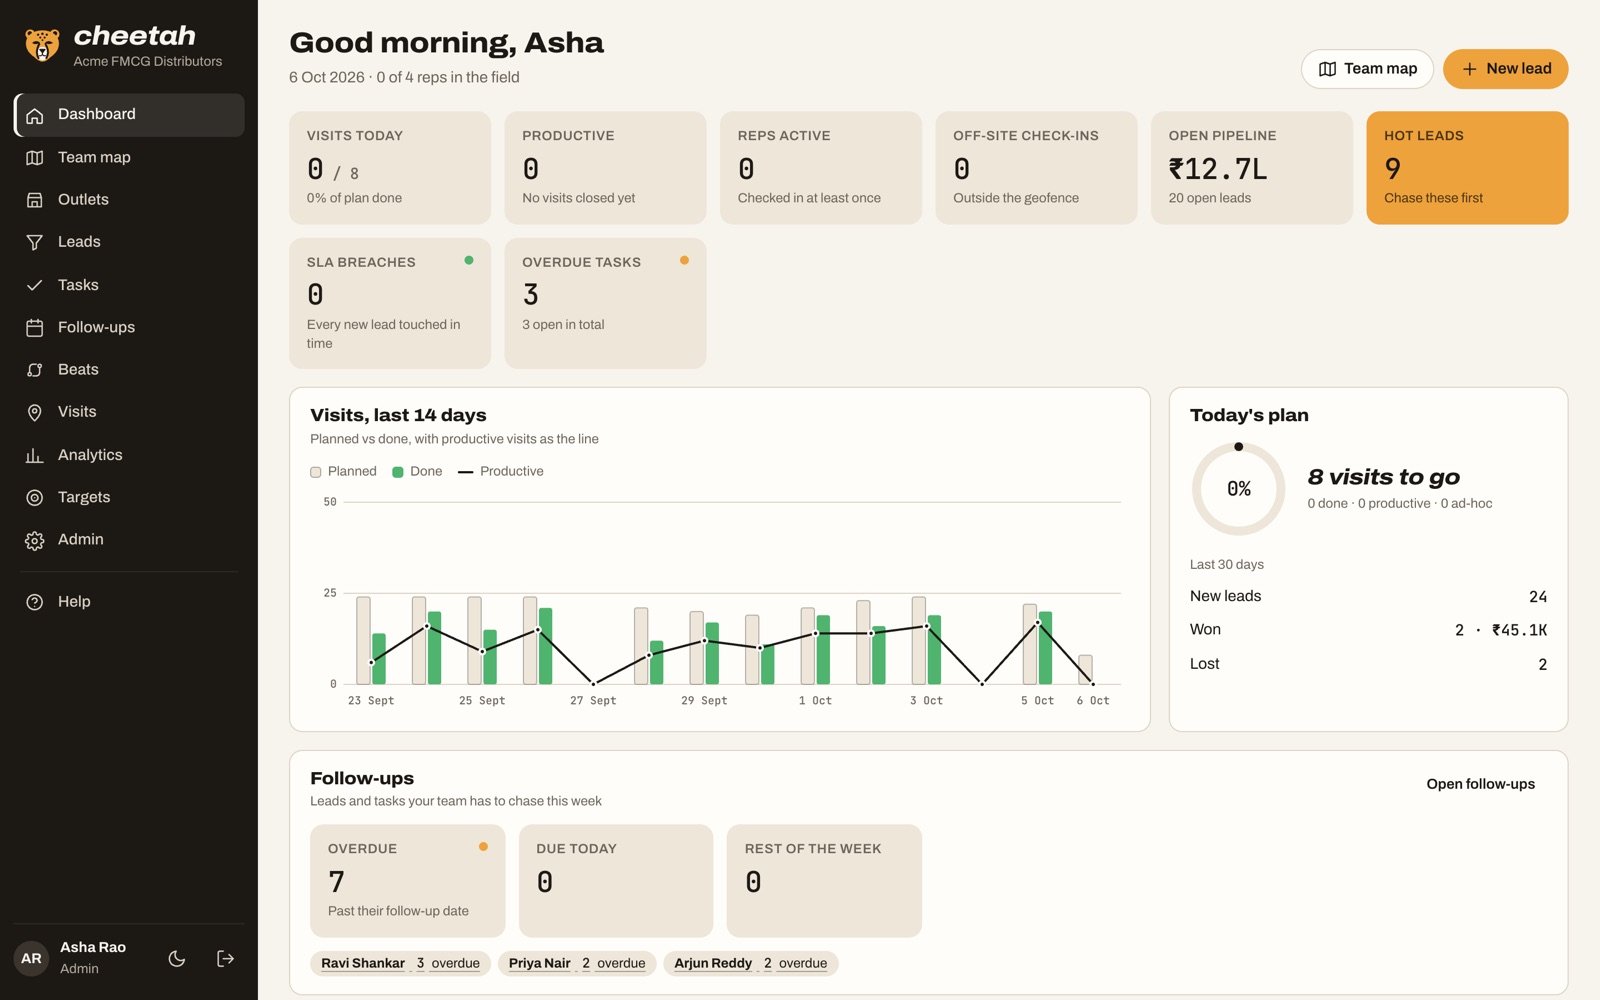
Task: Open the Hot Leads card
Action: click(x=1467, y=168)
